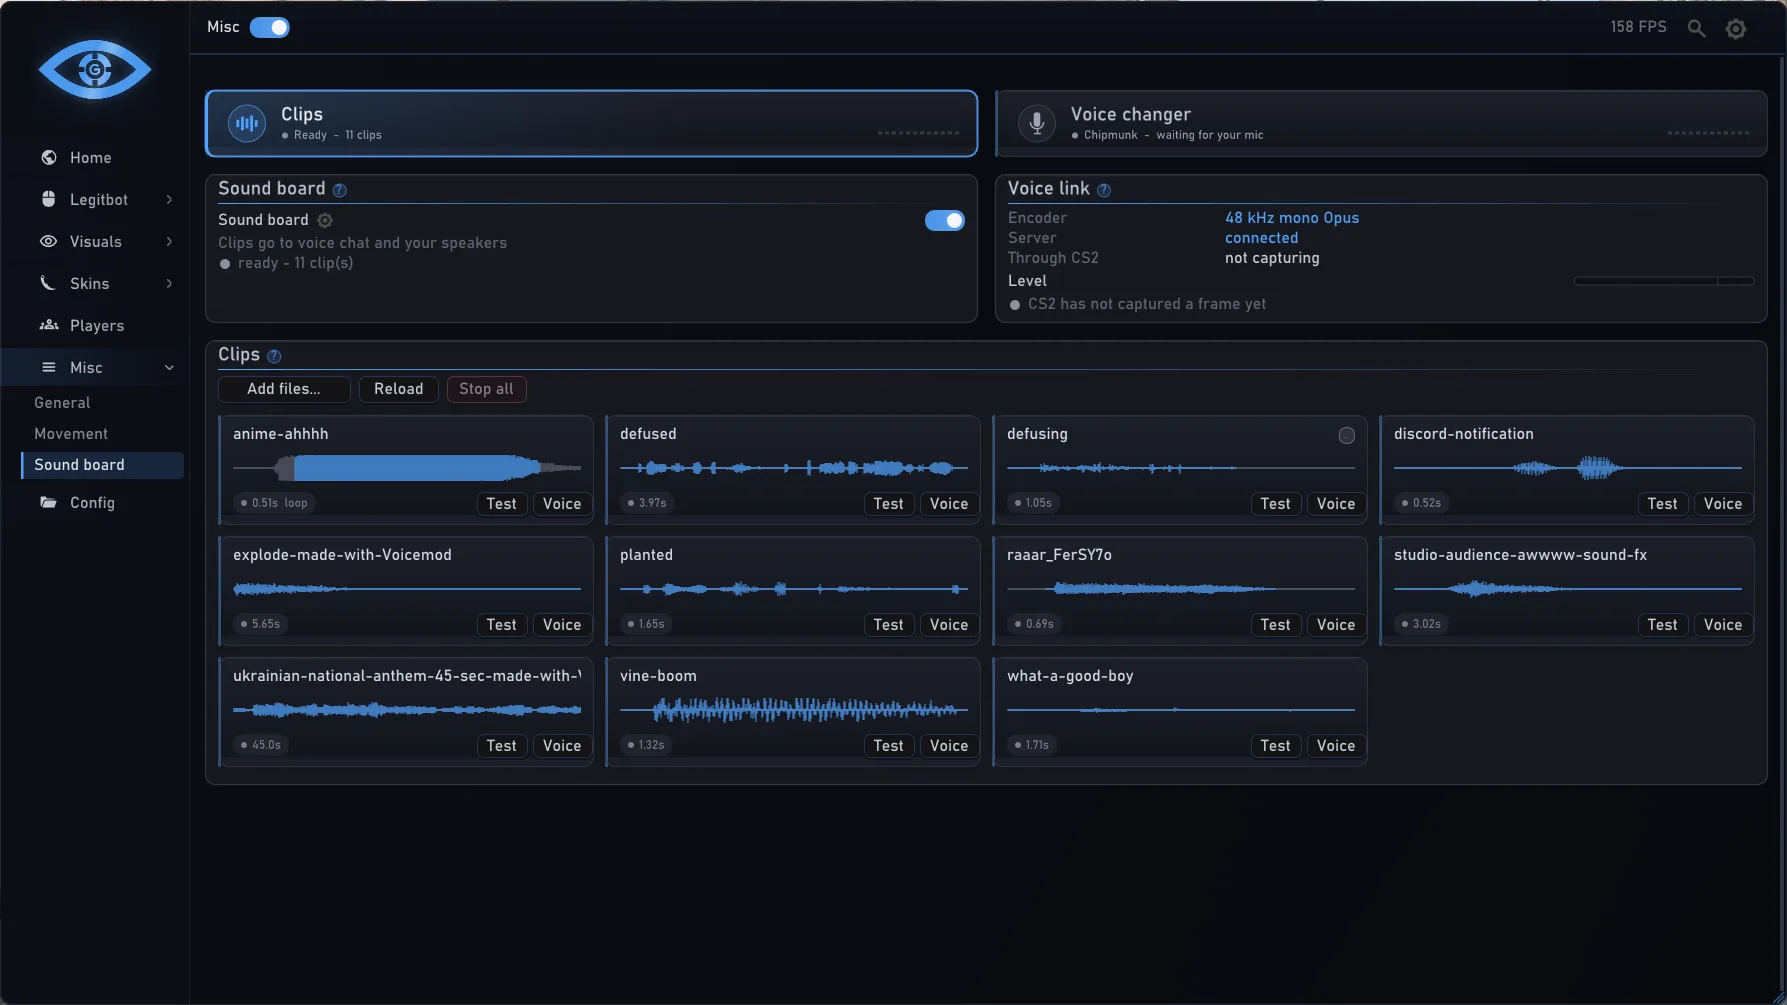Test the raaar_FerSY7o clip
This screenshot has height=1005, width=1787.
[x=1275, y=625]
